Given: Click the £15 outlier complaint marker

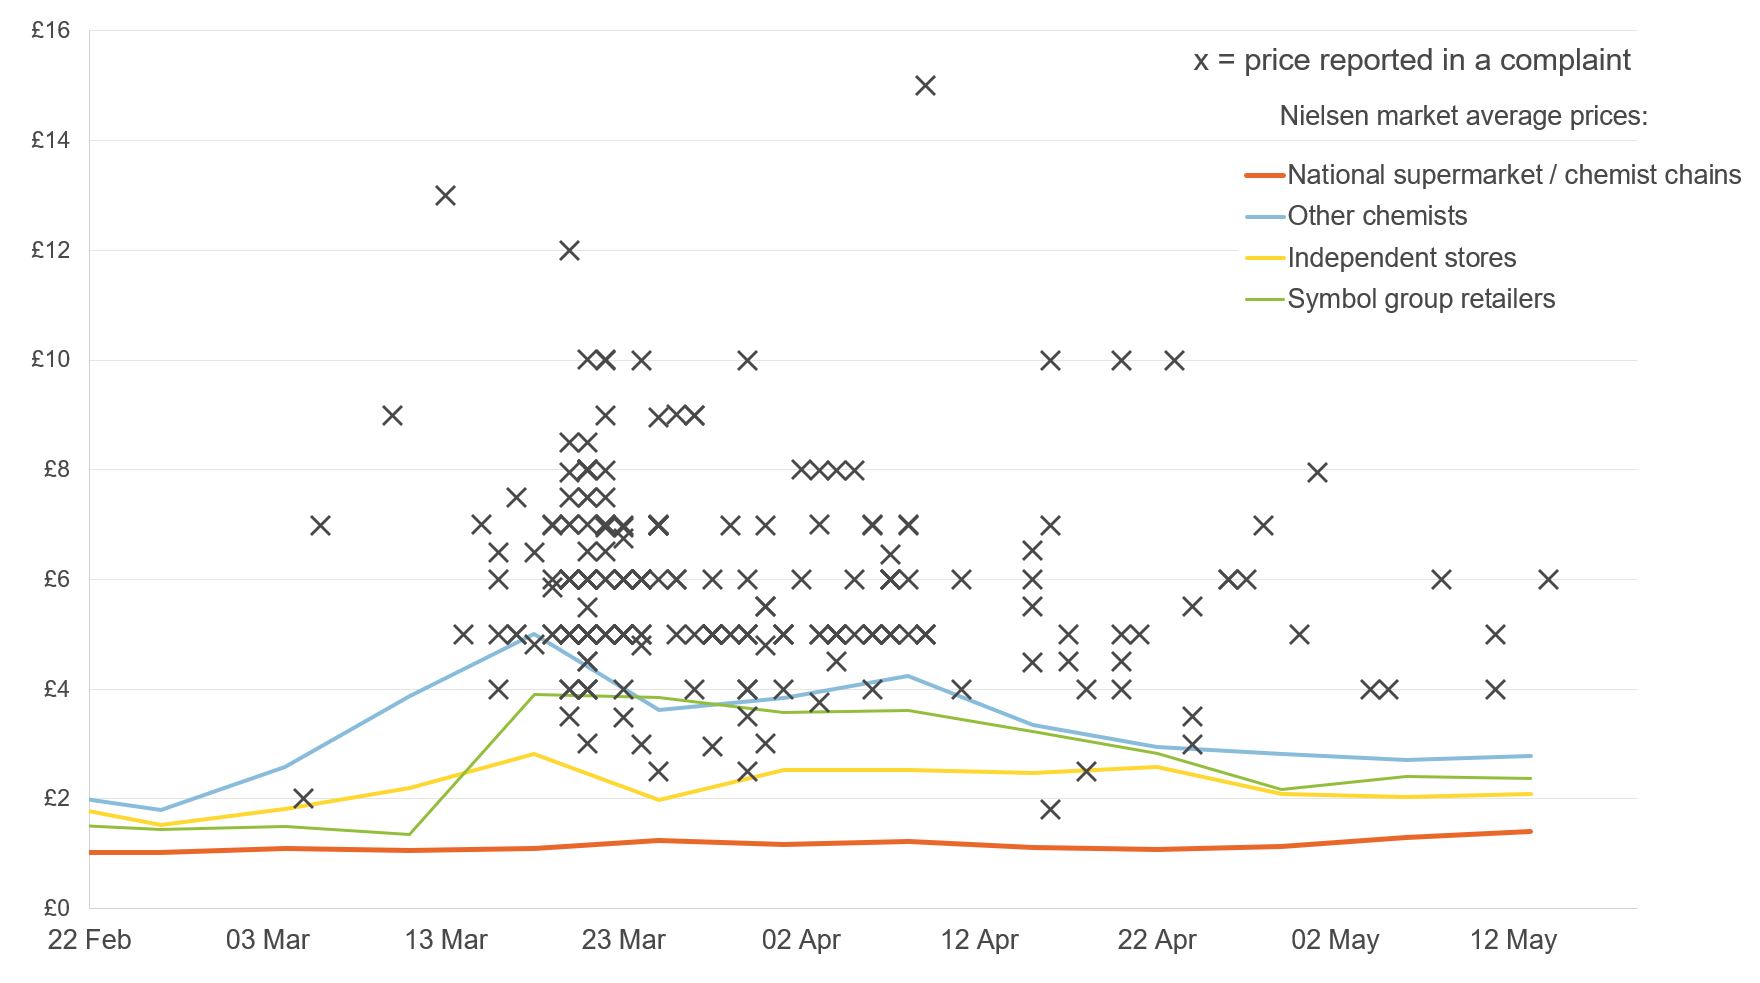Looking at the screenshot, I should coord(925,87).
